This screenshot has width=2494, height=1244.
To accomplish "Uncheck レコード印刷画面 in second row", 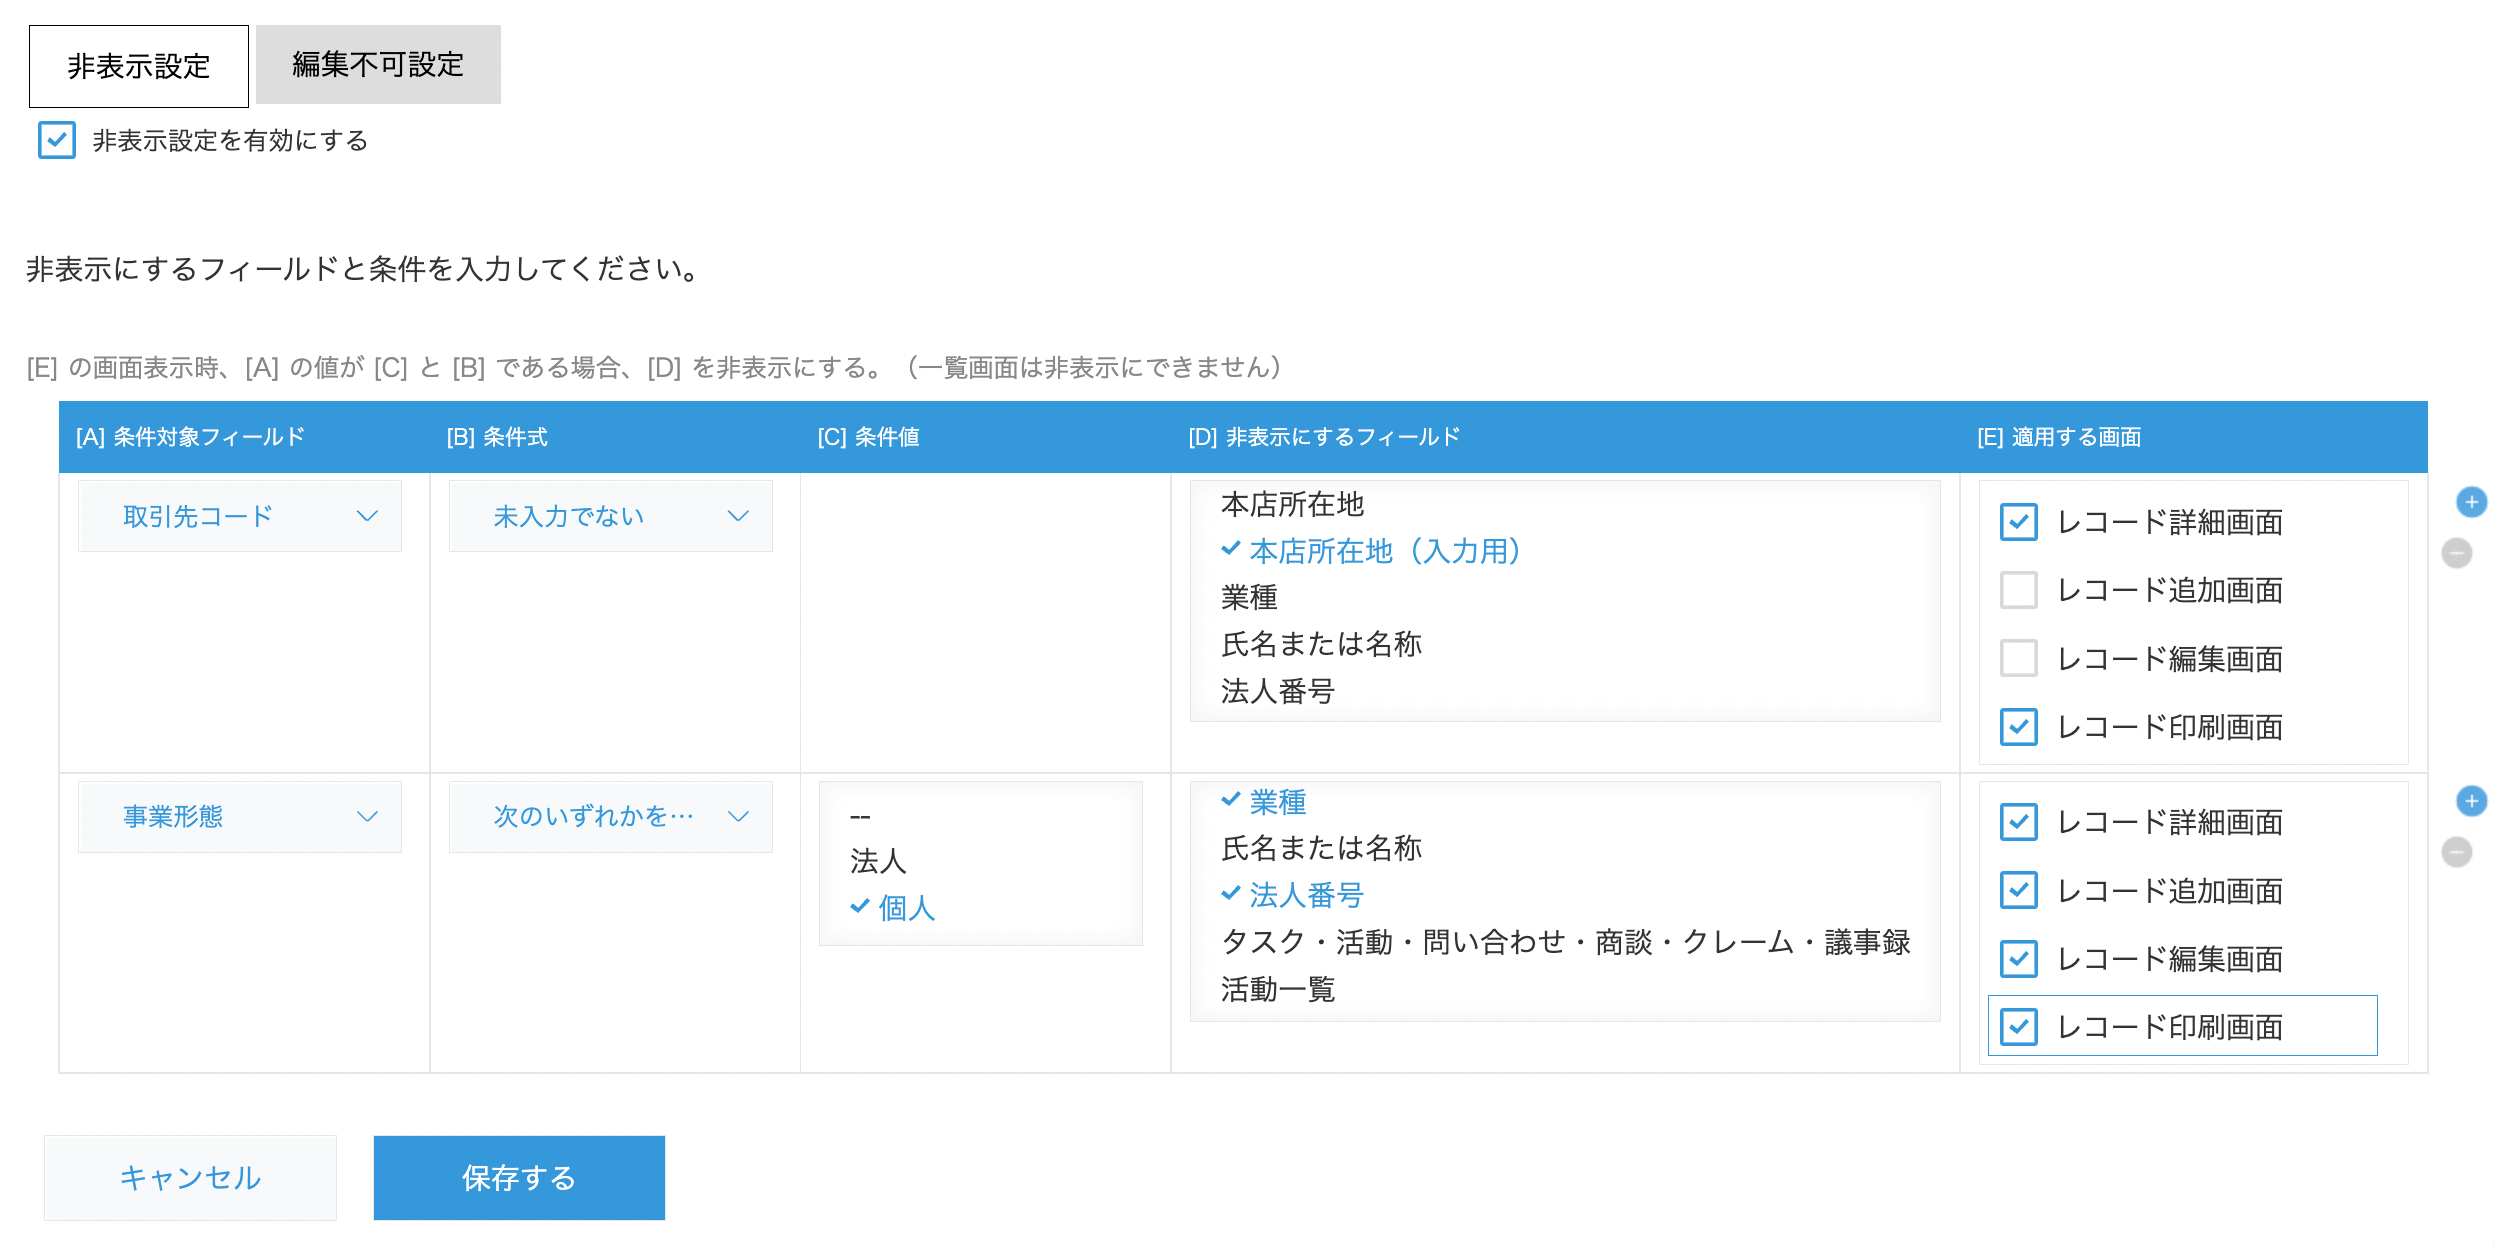I will point(2018,1026).
